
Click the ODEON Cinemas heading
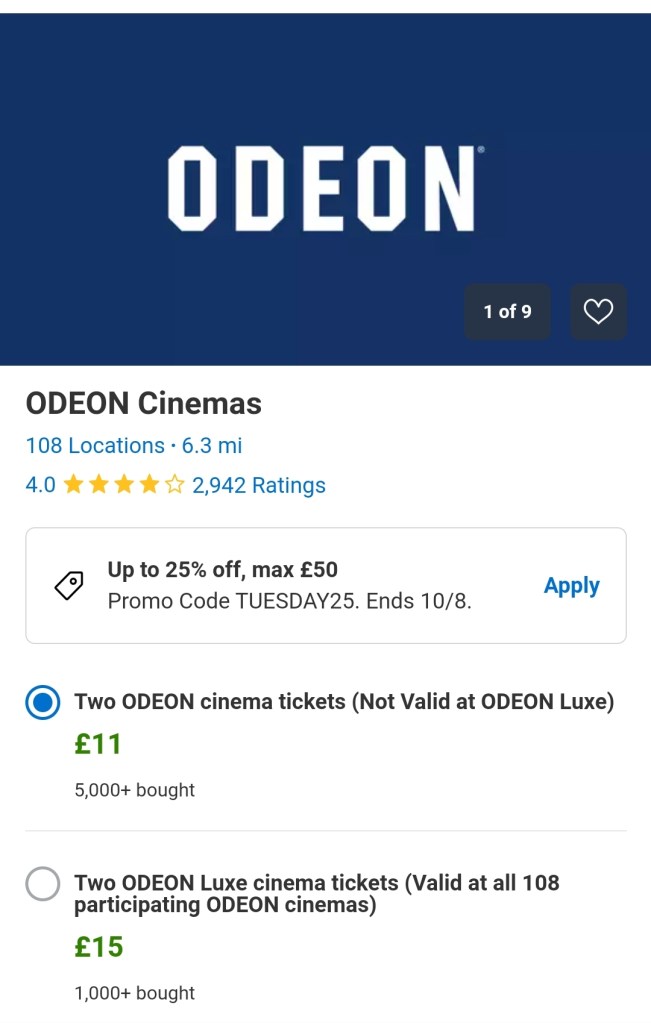[143, 403]
